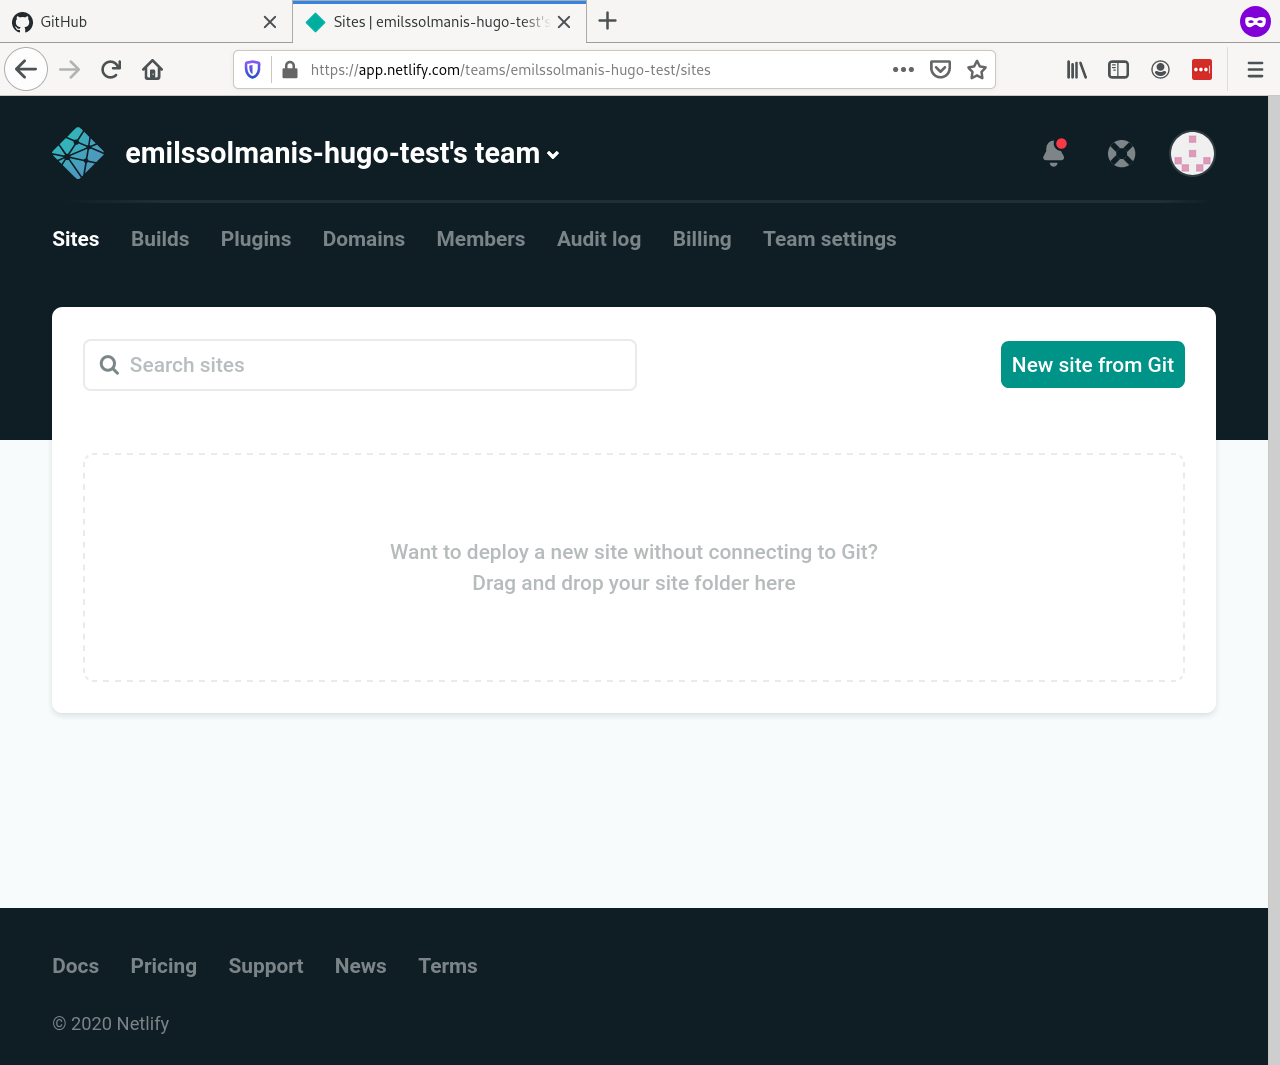
Task: Save page to Pocket icon
Action: click(x=940, y=69)
